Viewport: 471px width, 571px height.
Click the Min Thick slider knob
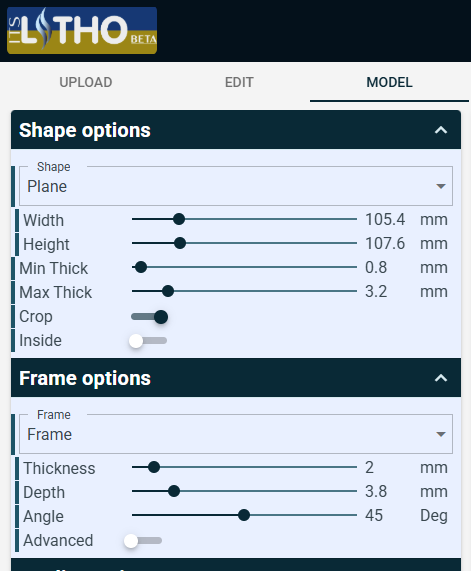(x=141, y=267)
